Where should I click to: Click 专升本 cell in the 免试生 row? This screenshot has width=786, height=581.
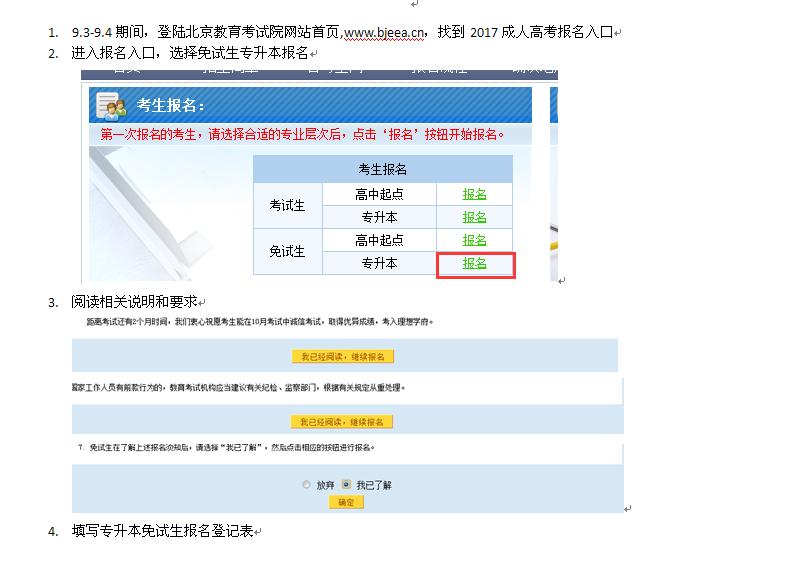pyautogui.click(x=379, y=263)
